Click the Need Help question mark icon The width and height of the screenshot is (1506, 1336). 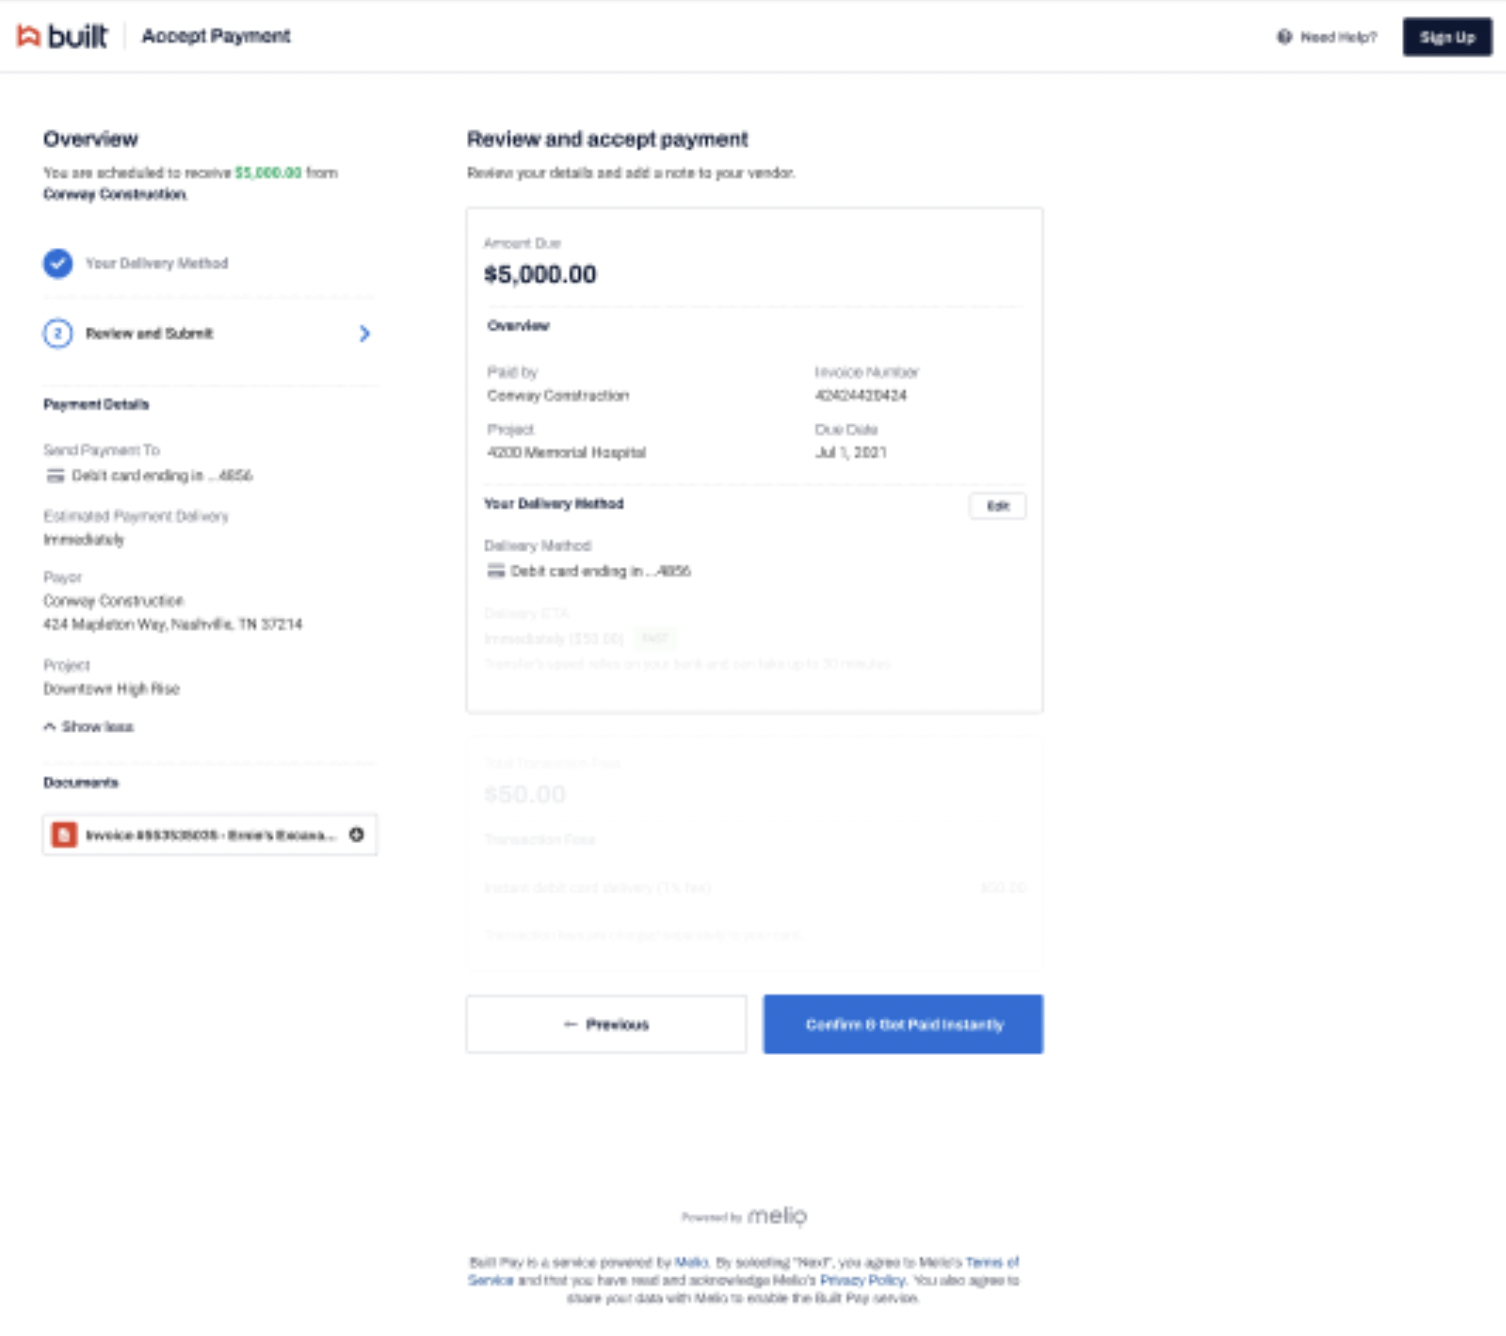click(x=1284, y=37)
